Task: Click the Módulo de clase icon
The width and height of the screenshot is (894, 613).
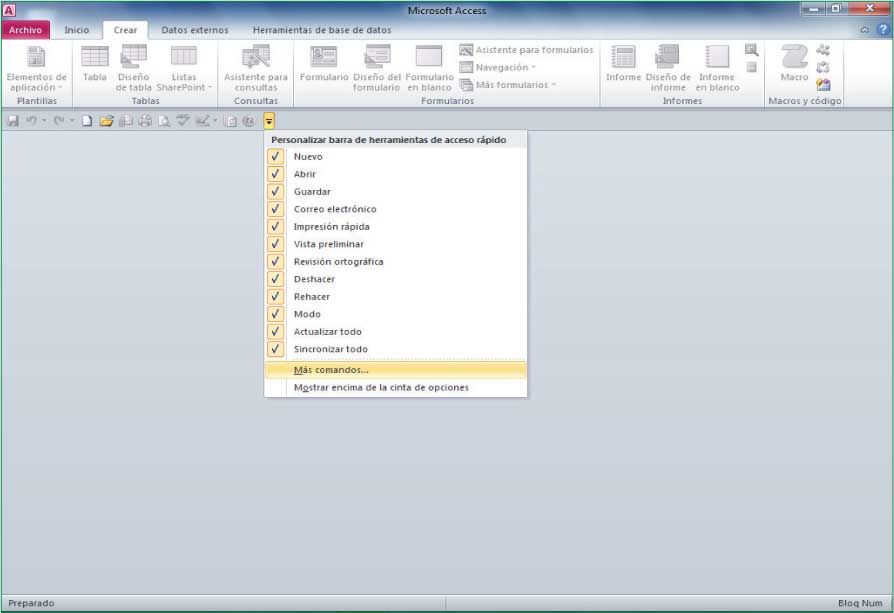Action: point(823,67)
